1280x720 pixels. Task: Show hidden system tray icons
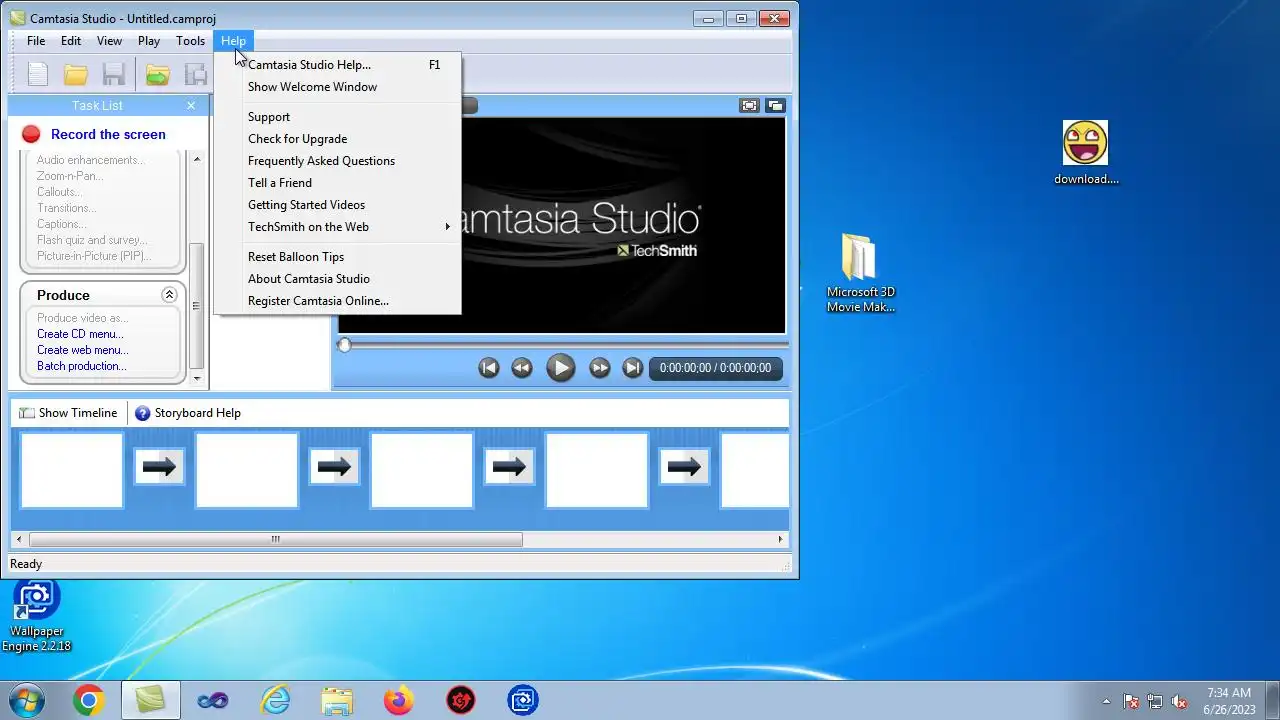tap(1106, 702)
